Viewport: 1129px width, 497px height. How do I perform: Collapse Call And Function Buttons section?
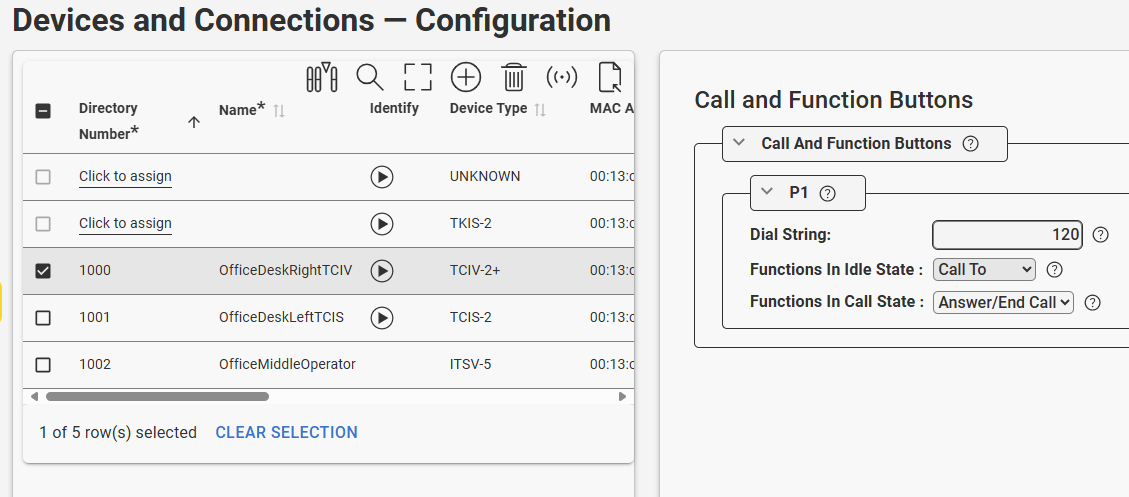(x=739, y=143)
